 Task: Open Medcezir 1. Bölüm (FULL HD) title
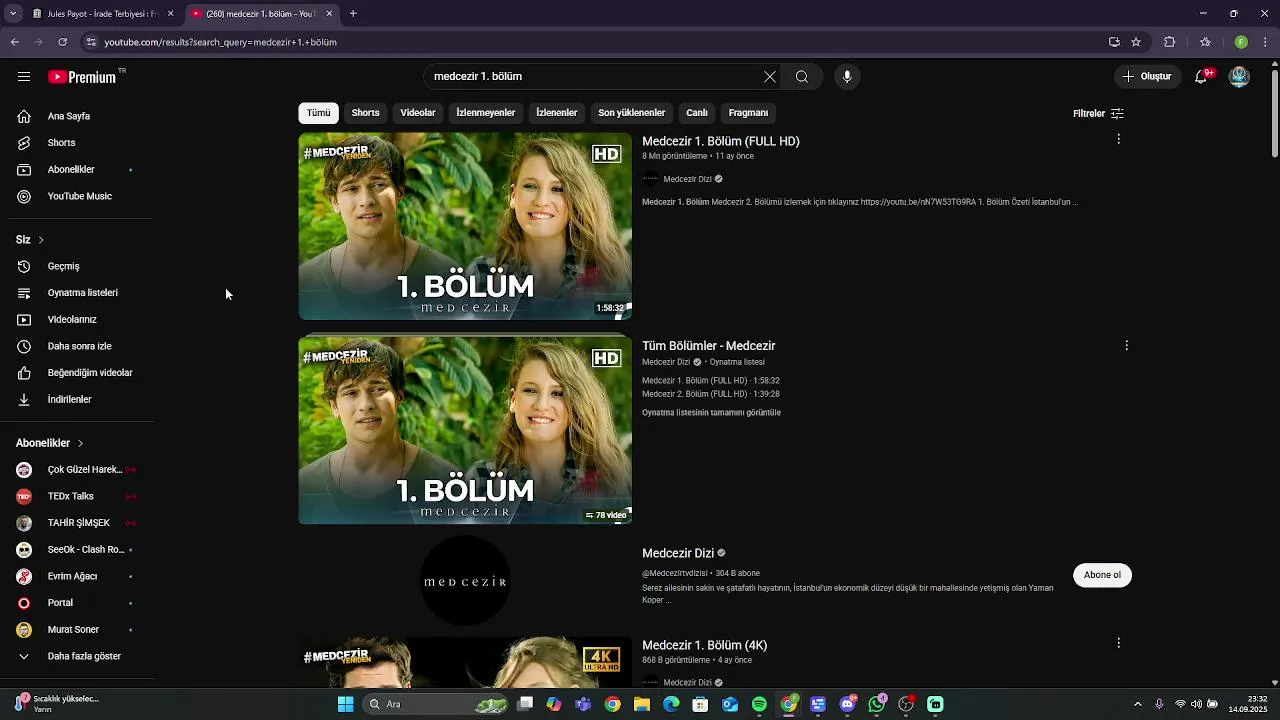721,142
